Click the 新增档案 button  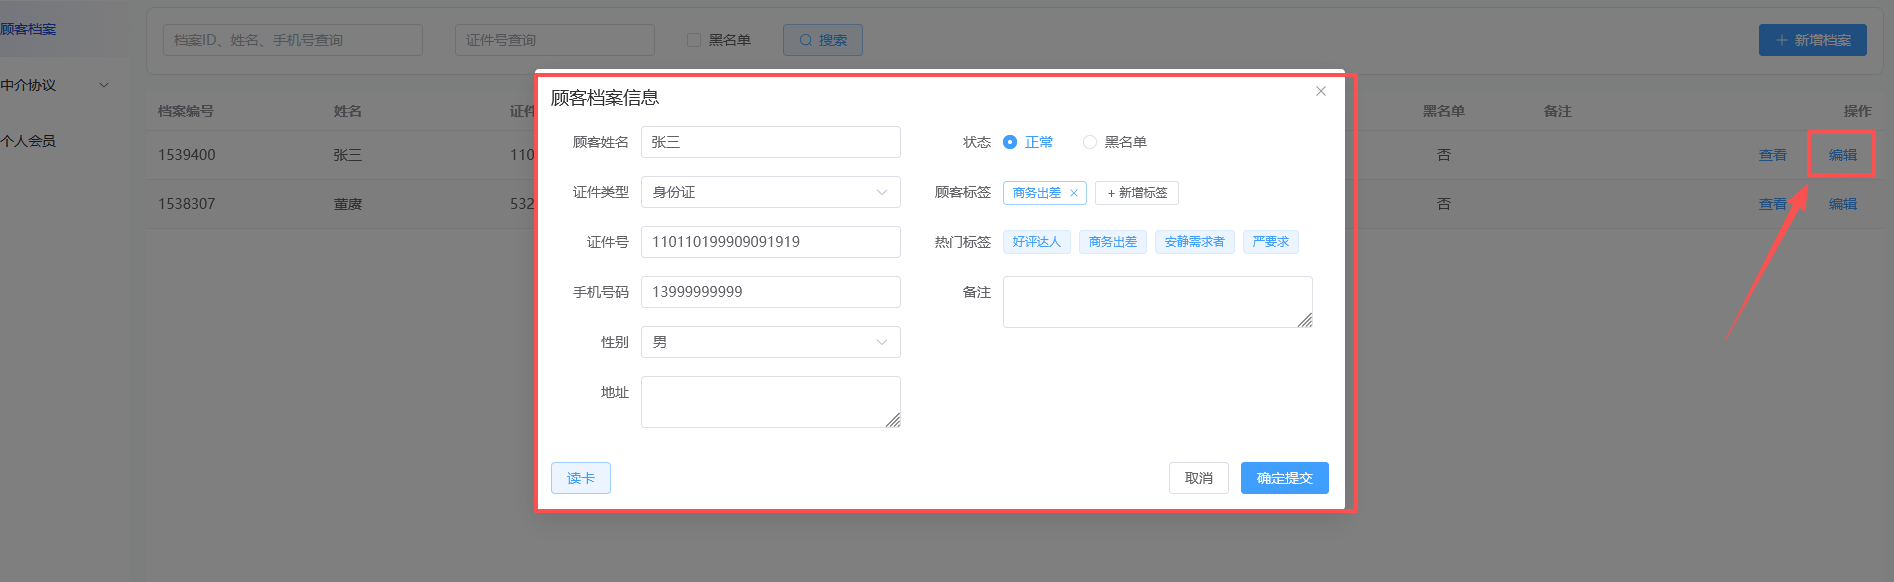pyautogui.click(x=1813, y=40)
